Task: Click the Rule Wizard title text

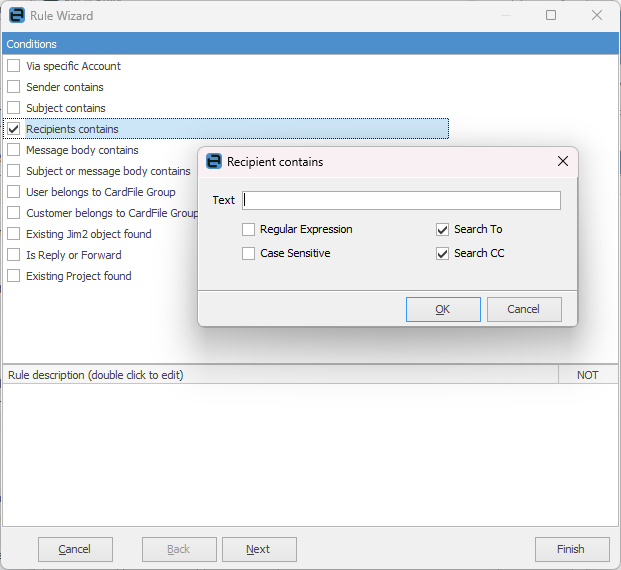Action: [x=62, y=16]
